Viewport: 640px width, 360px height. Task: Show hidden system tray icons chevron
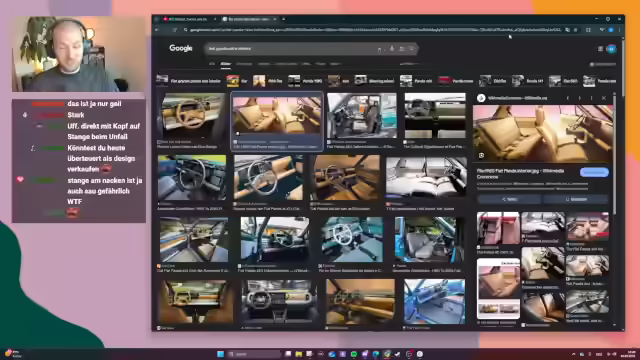click(573, 354)
